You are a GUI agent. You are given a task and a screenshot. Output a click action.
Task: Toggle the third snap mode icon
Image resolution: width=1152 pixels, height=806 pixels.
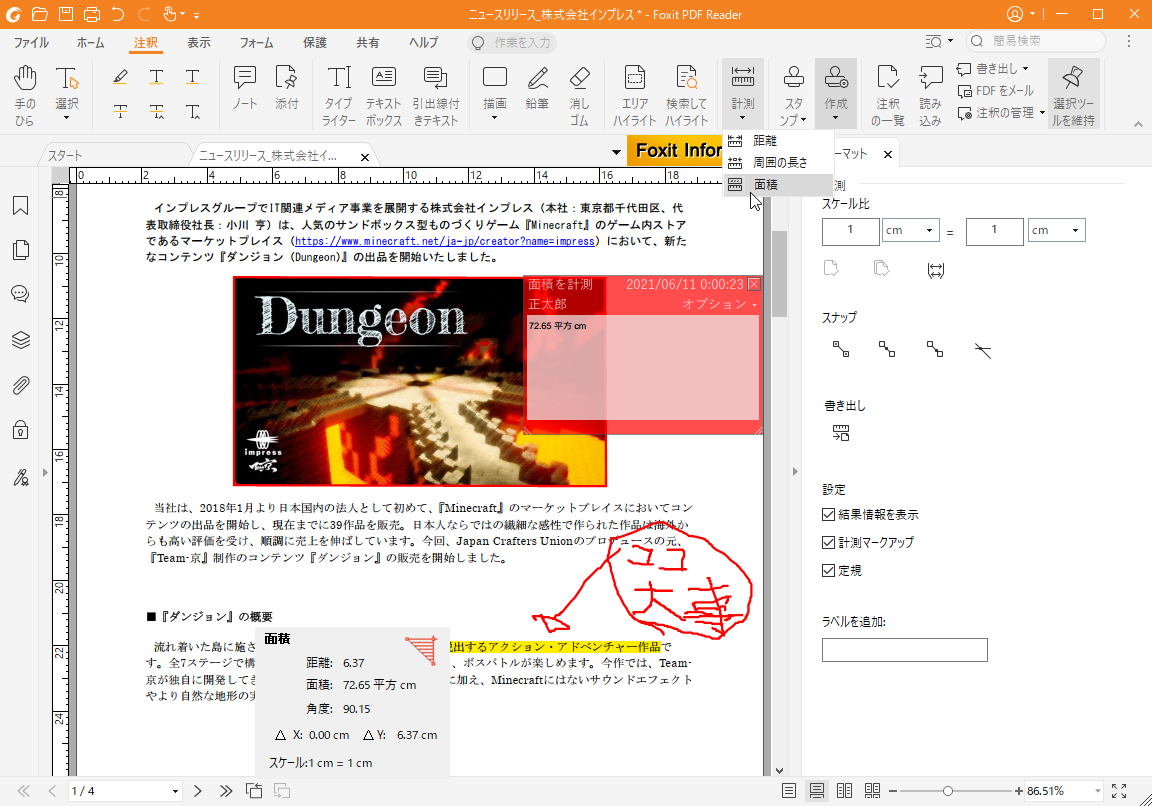click(x=935, y=349)
